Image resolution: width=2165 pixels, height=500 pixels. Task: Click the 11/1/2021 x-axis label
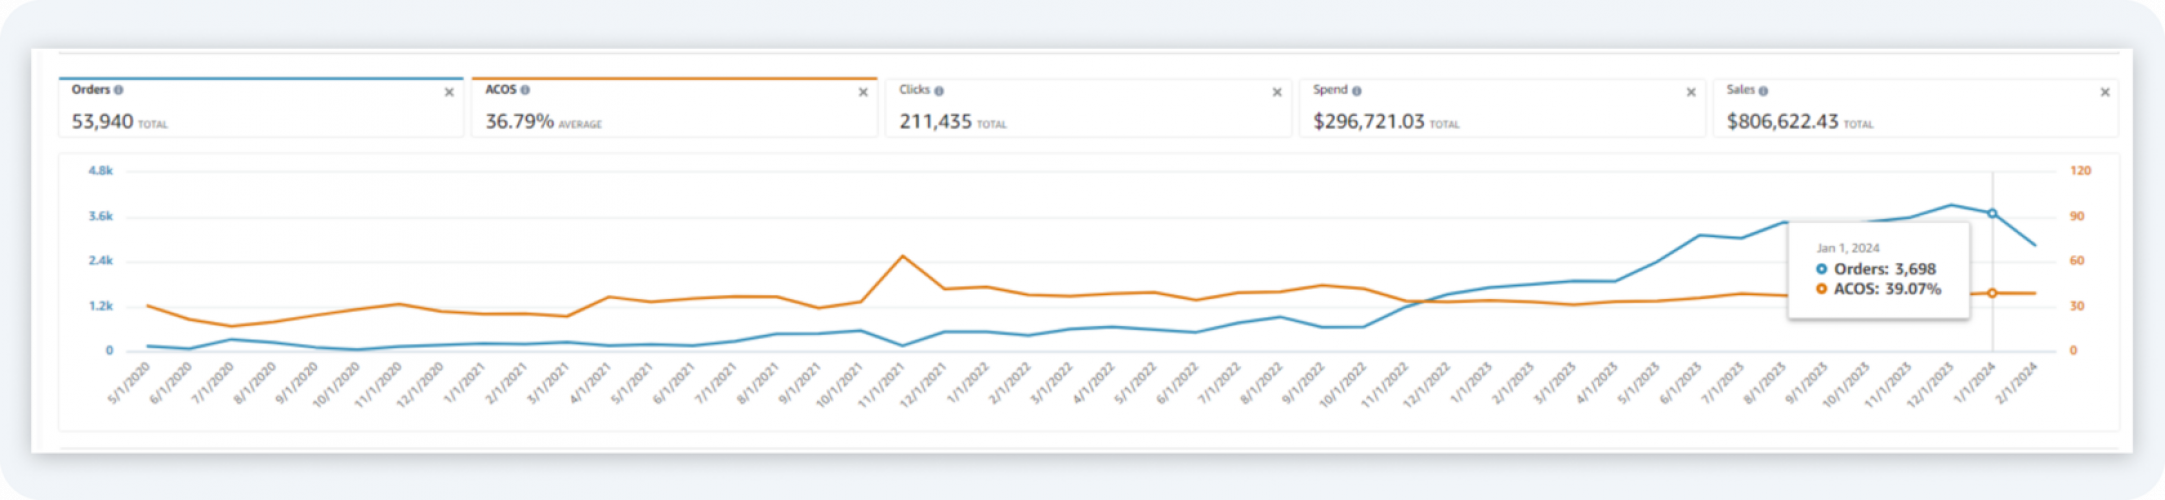click(883, 384)
